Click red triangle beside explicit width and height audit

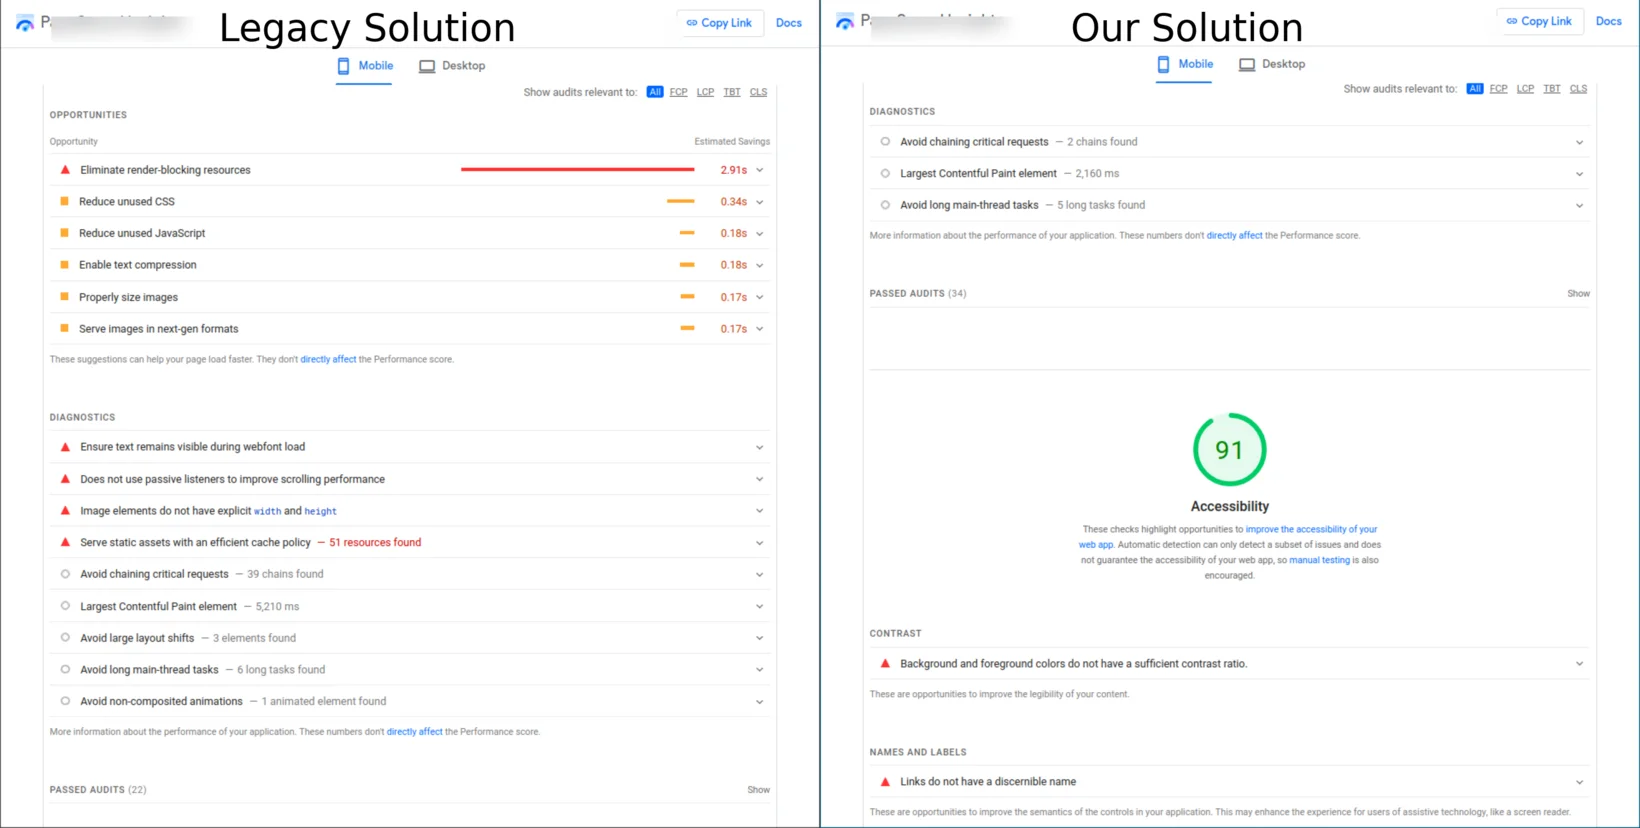65,510
